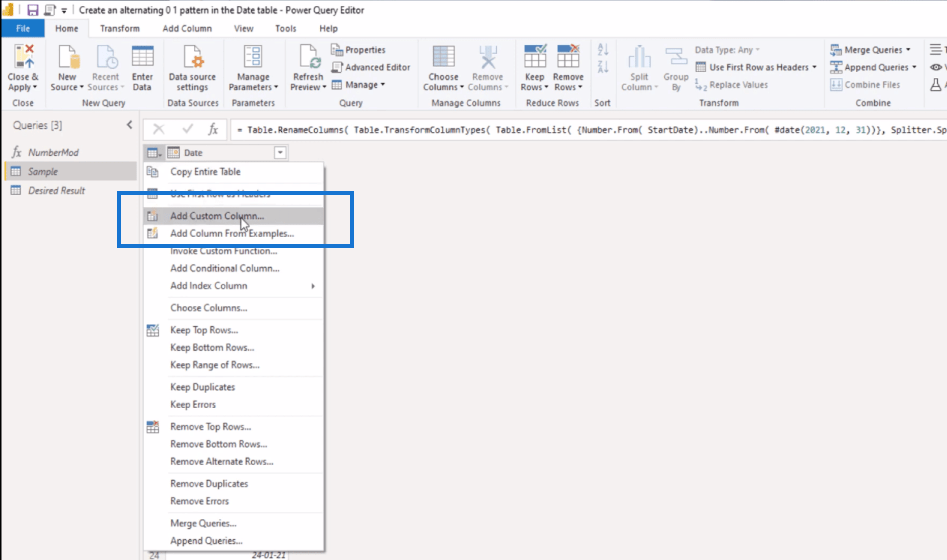This screenshot has width=947, height=560.
Task: Select Remove Alternate Rows...
Action: click(234, 462)
